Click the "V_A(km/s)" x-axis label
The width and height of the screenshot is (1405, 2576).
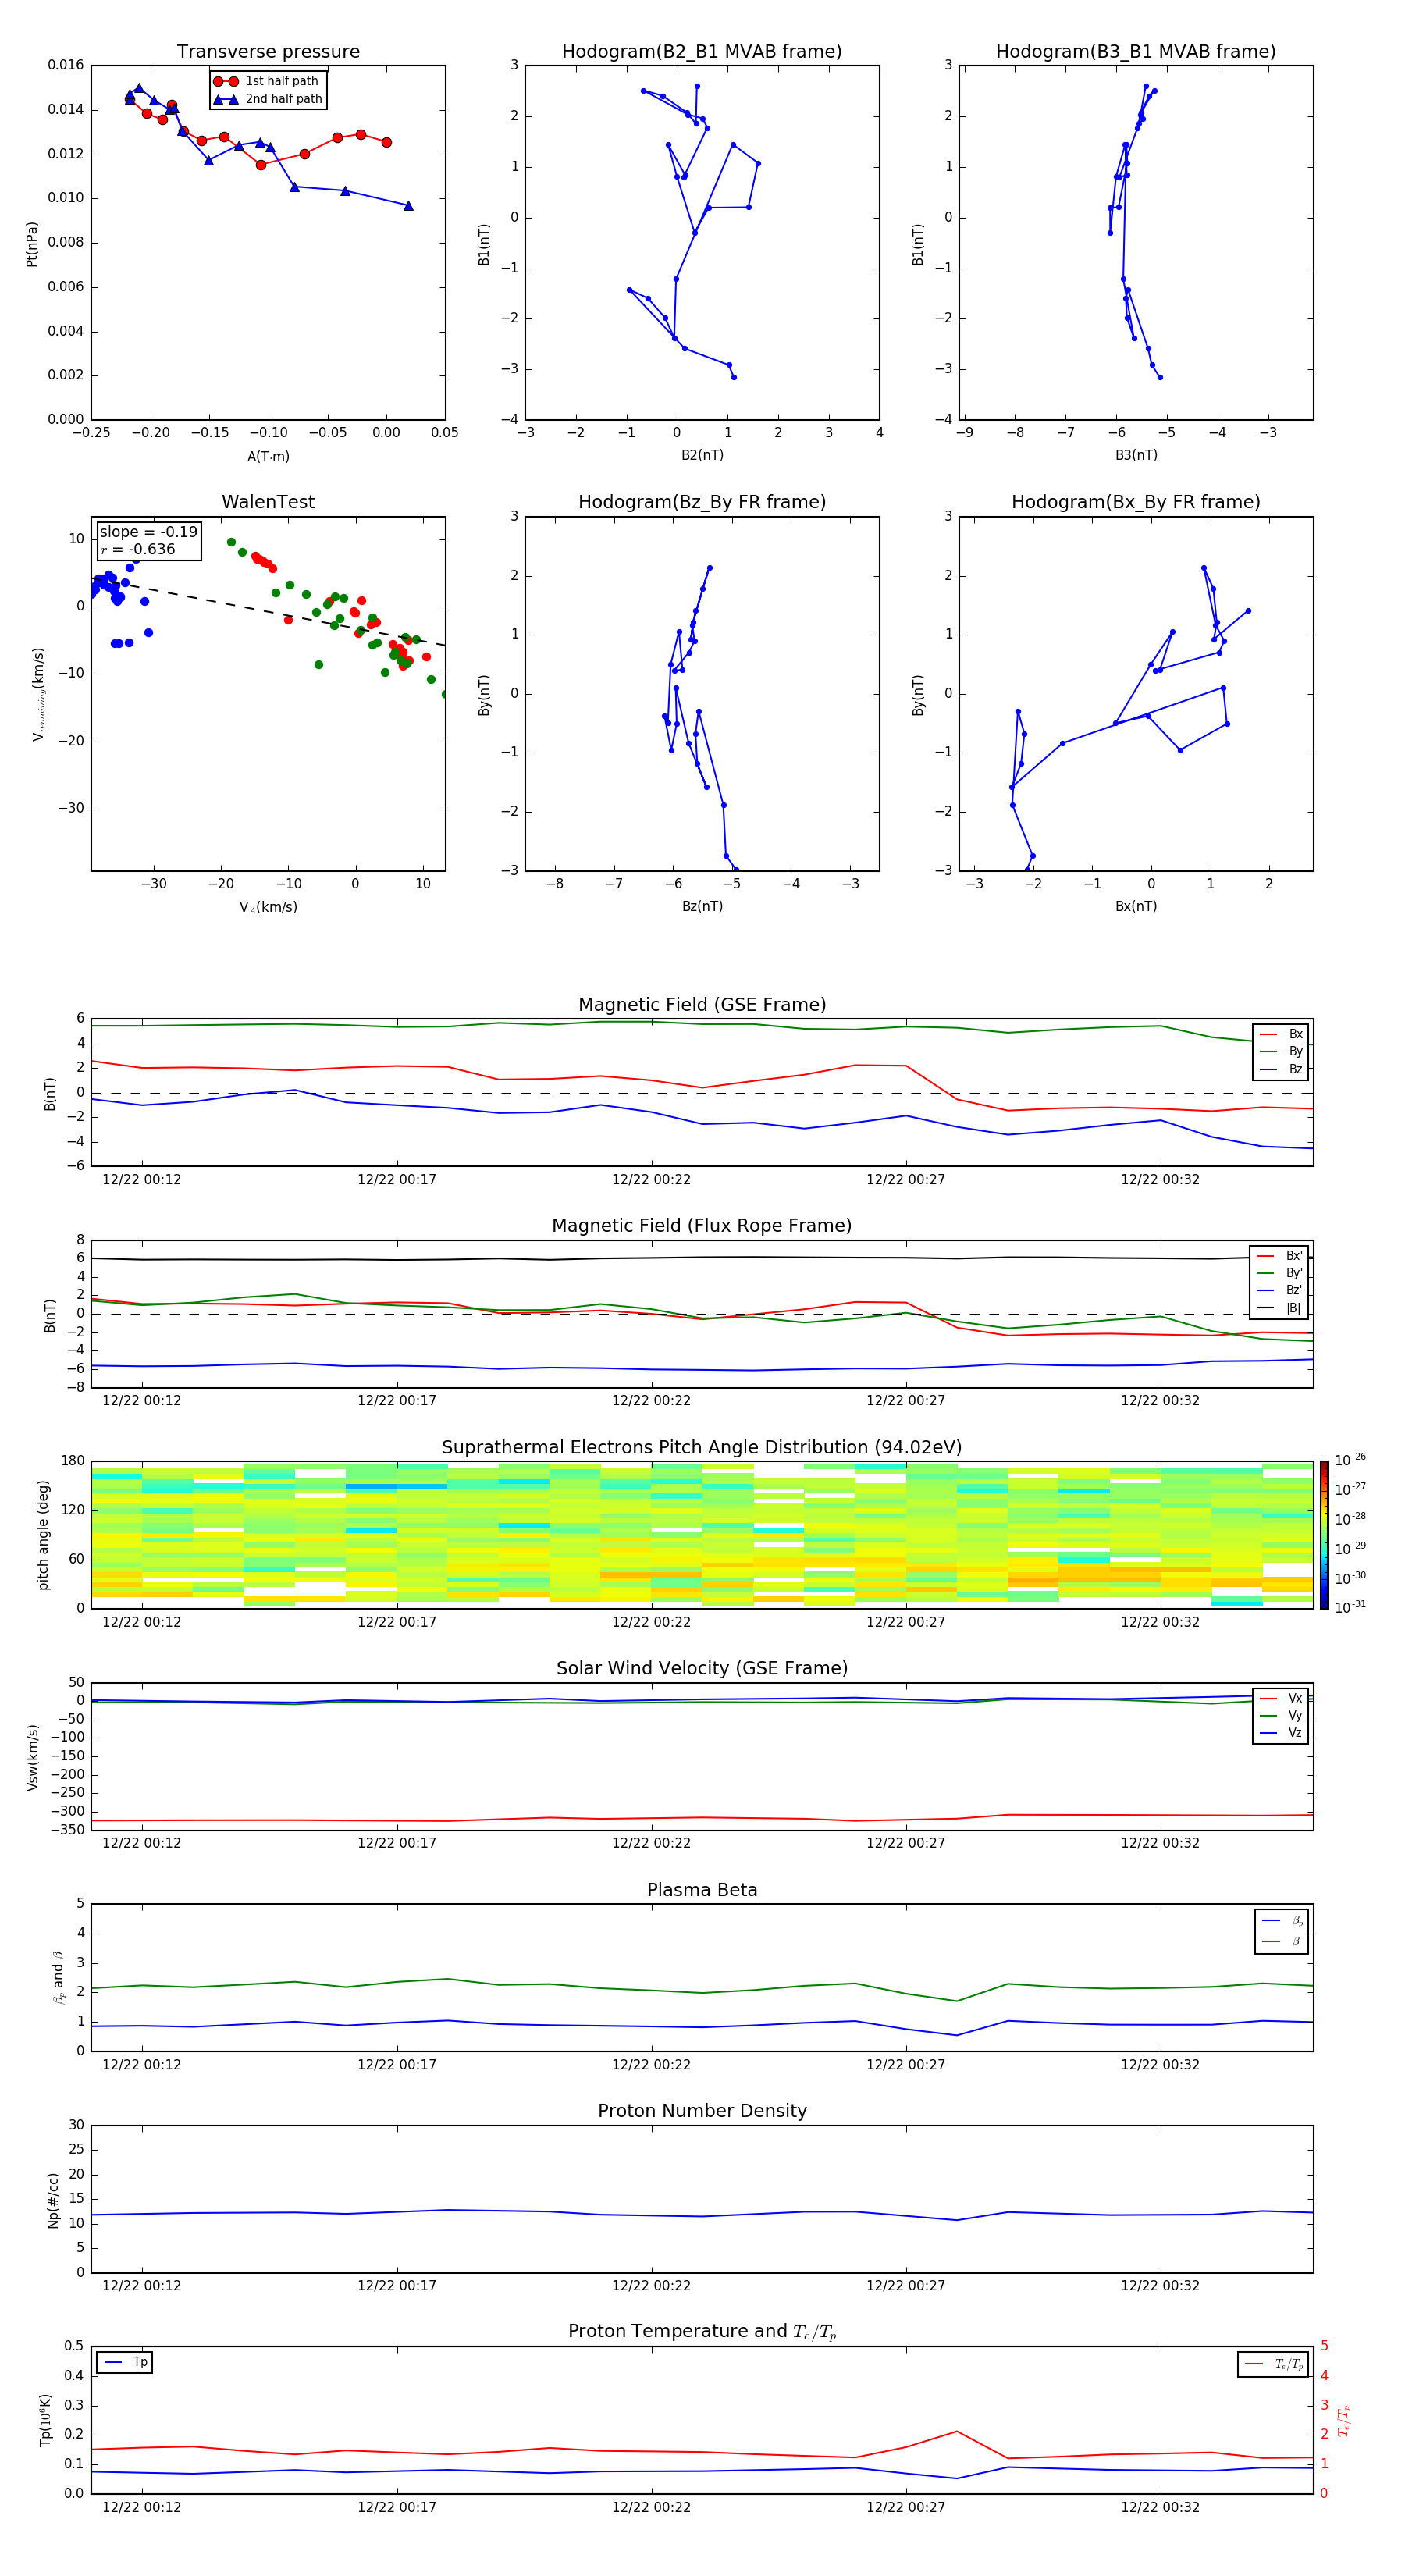pos(268,907)
